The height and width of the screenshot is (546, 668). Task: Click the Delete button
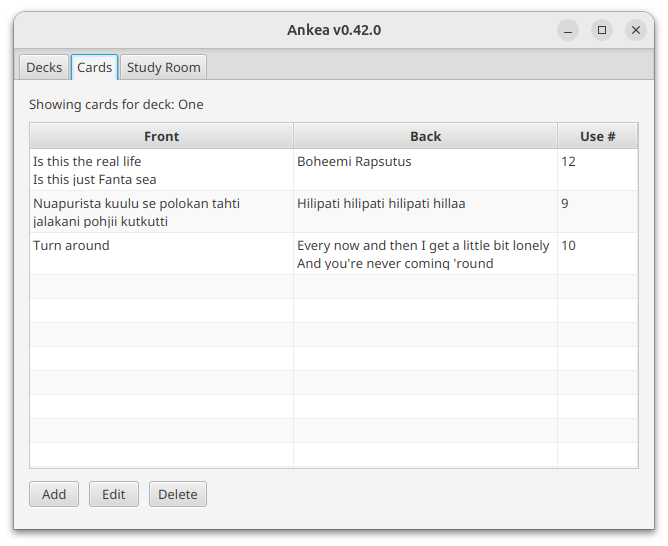click(178, 494)
